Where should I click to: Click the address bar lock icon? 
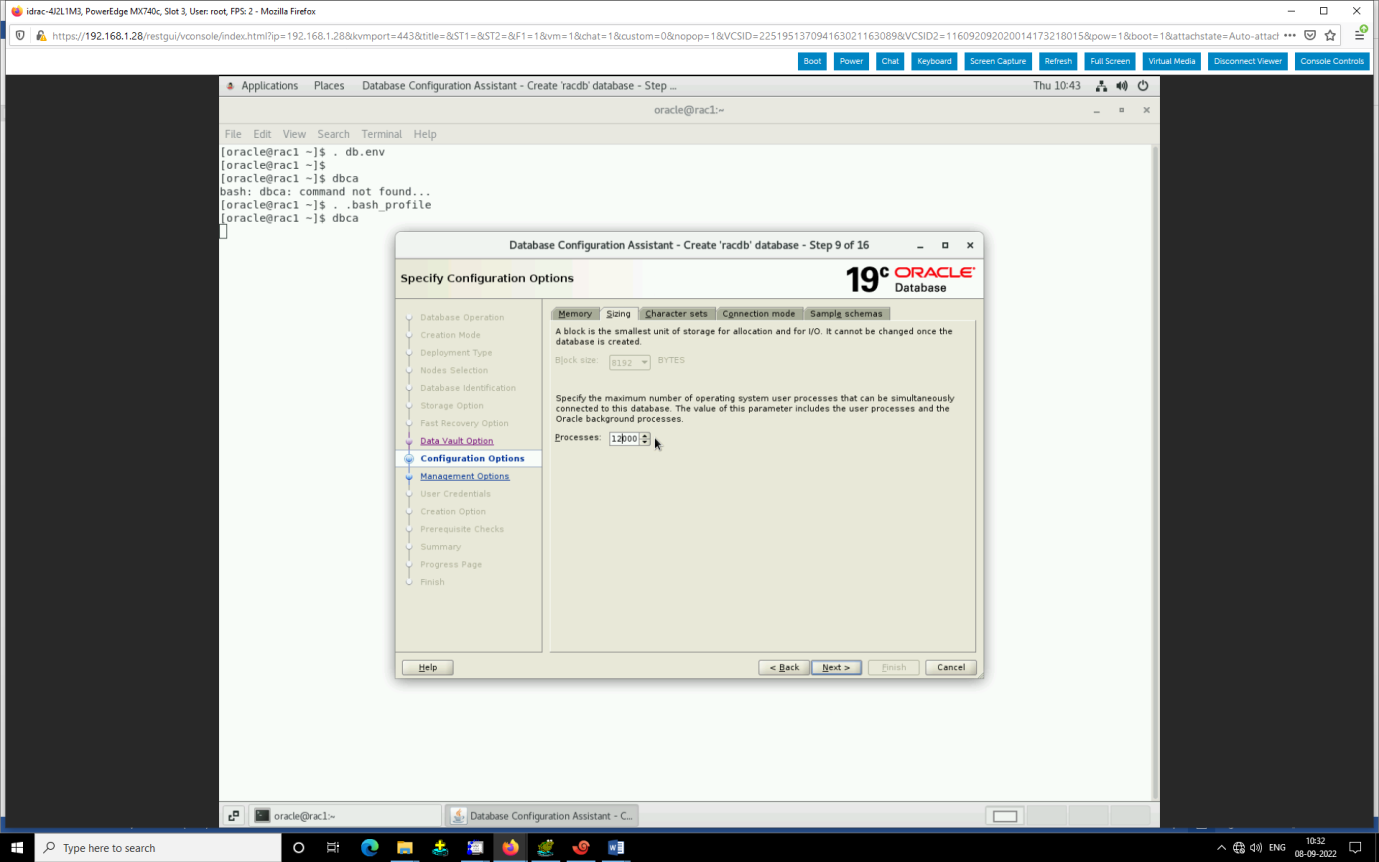(41, 35)
